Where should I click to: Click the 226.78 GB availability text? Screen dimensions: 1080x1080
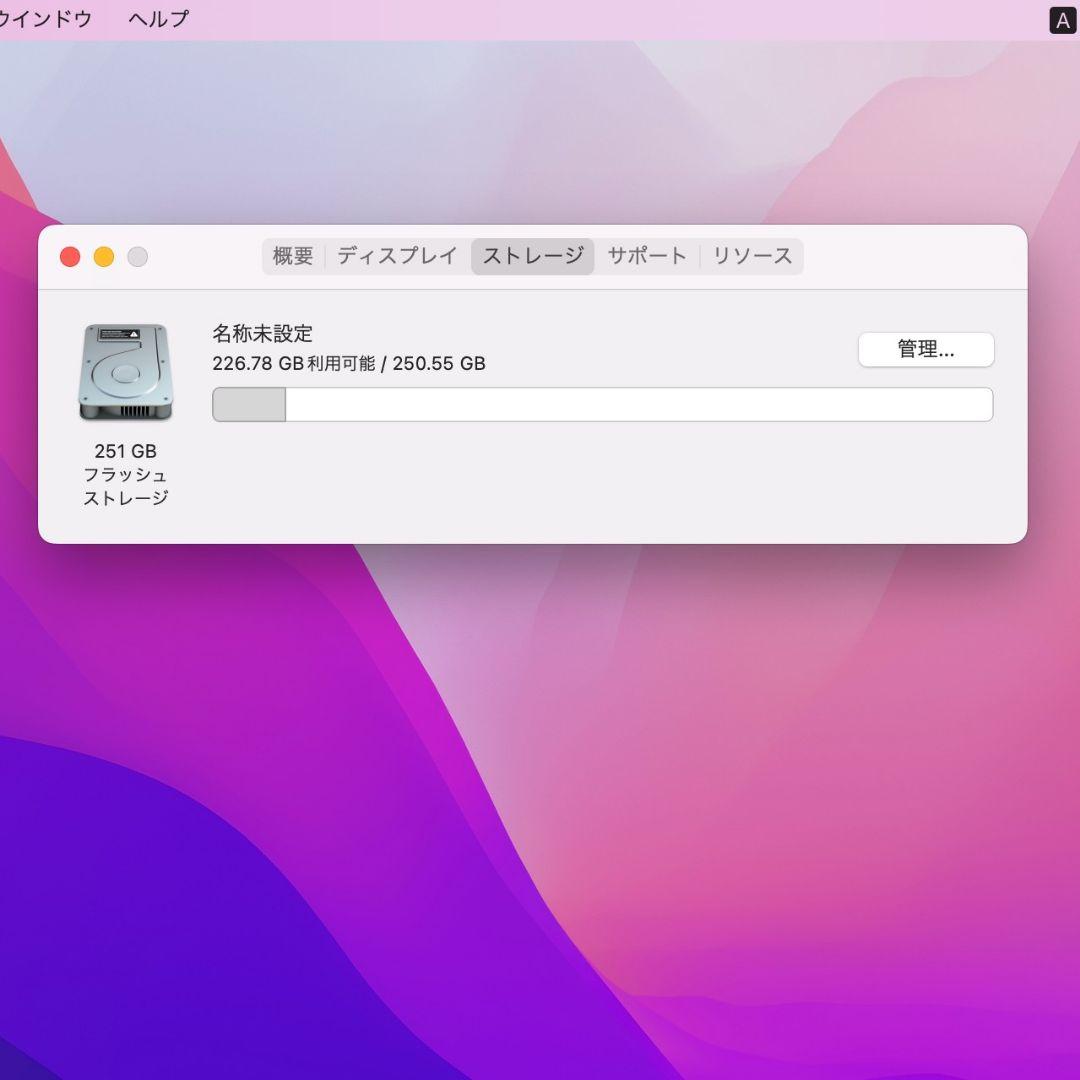click(x=348, y=363)
